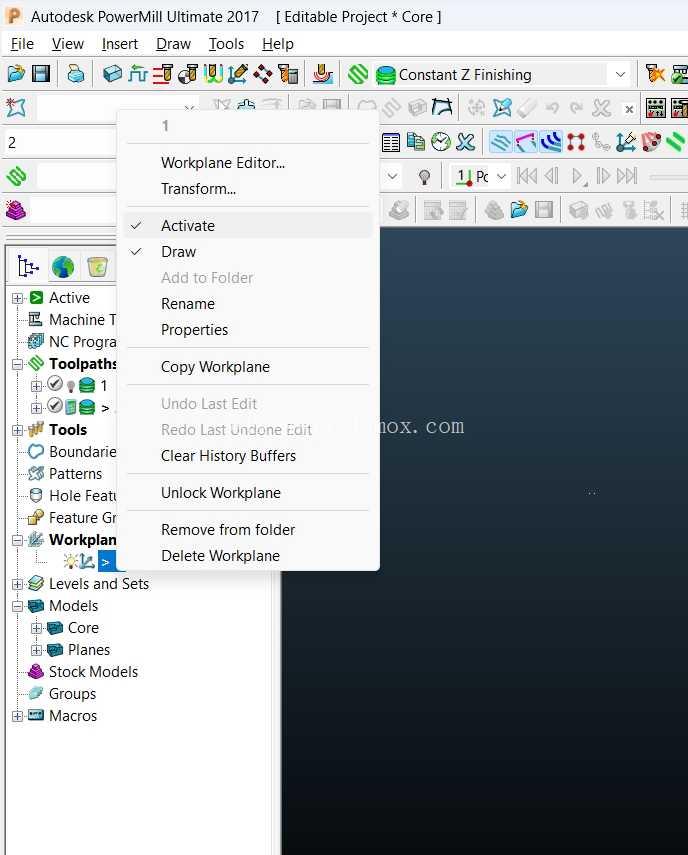Open the Recycle Bin tab

pos(97,267)
